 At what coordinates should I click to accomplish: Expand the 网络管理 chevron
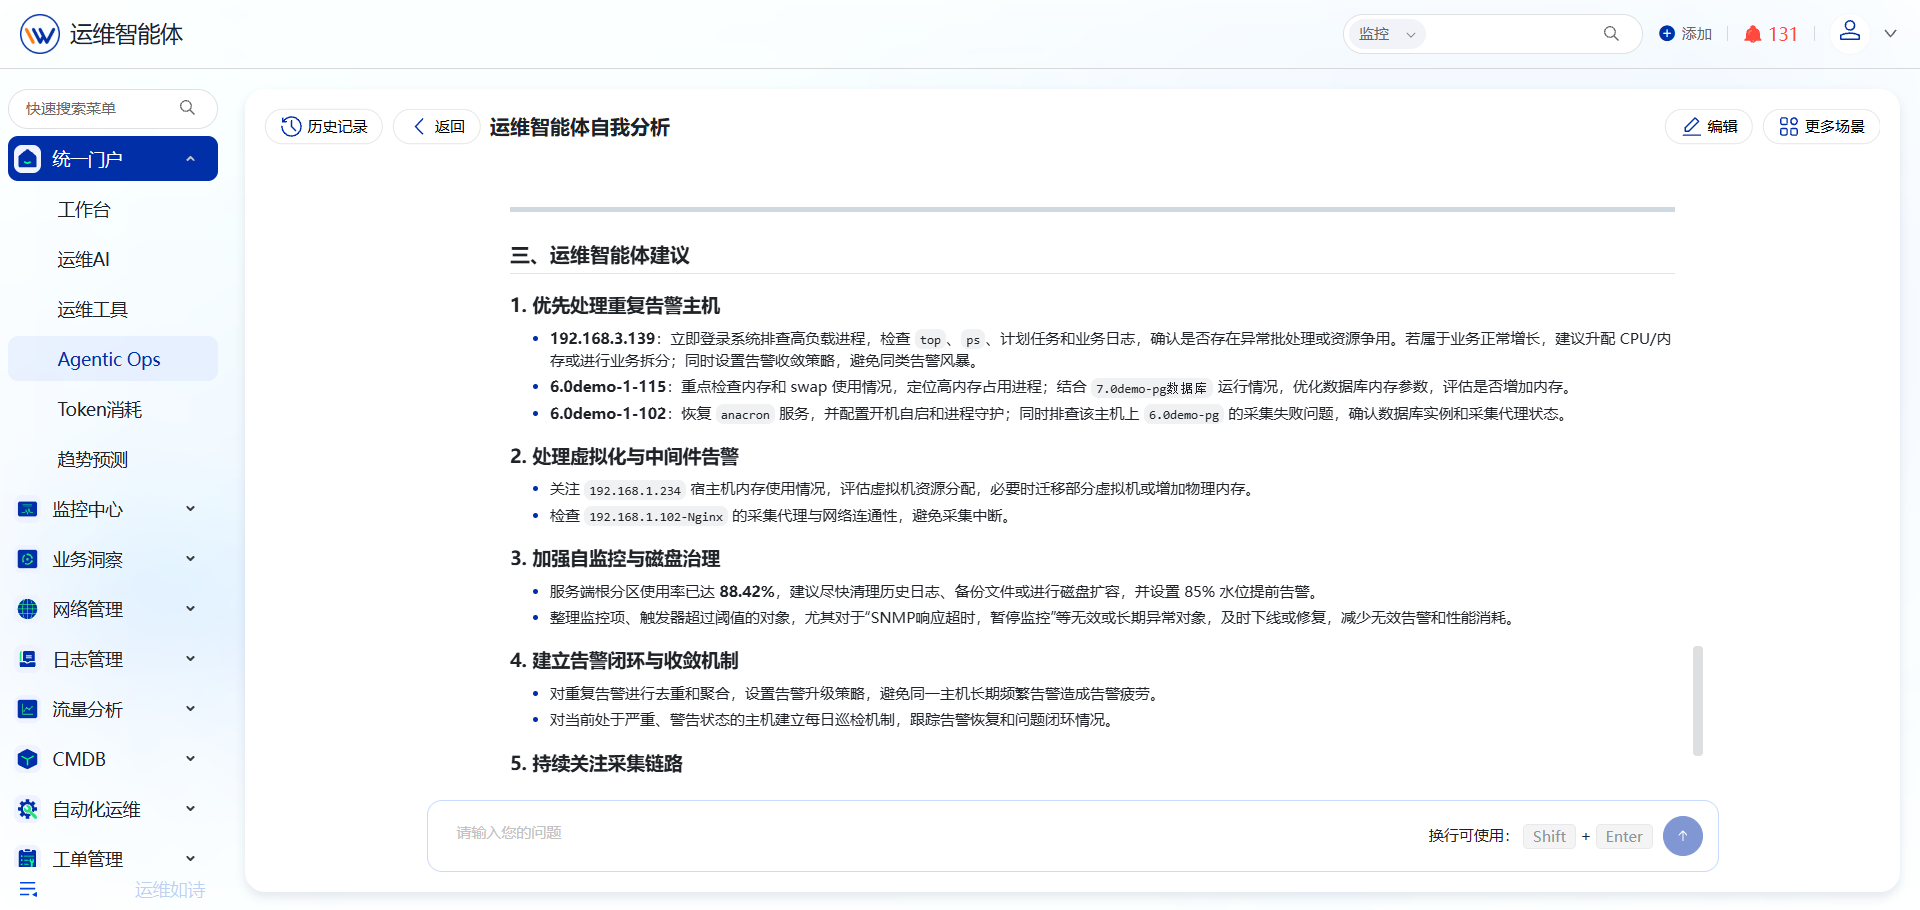[x=190, y=609]
